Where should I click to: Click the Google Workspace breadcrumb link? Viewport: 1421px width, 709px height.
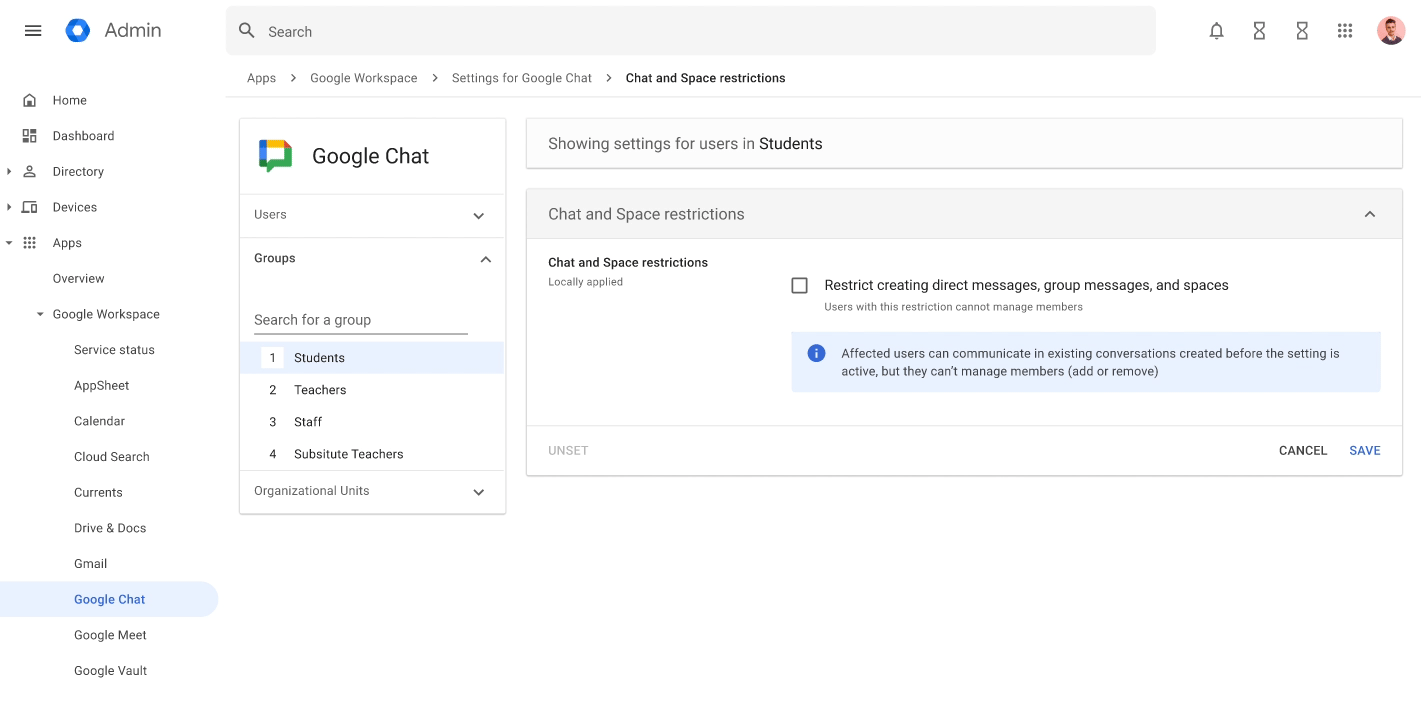pyautogui.click(x=364, y=78)
